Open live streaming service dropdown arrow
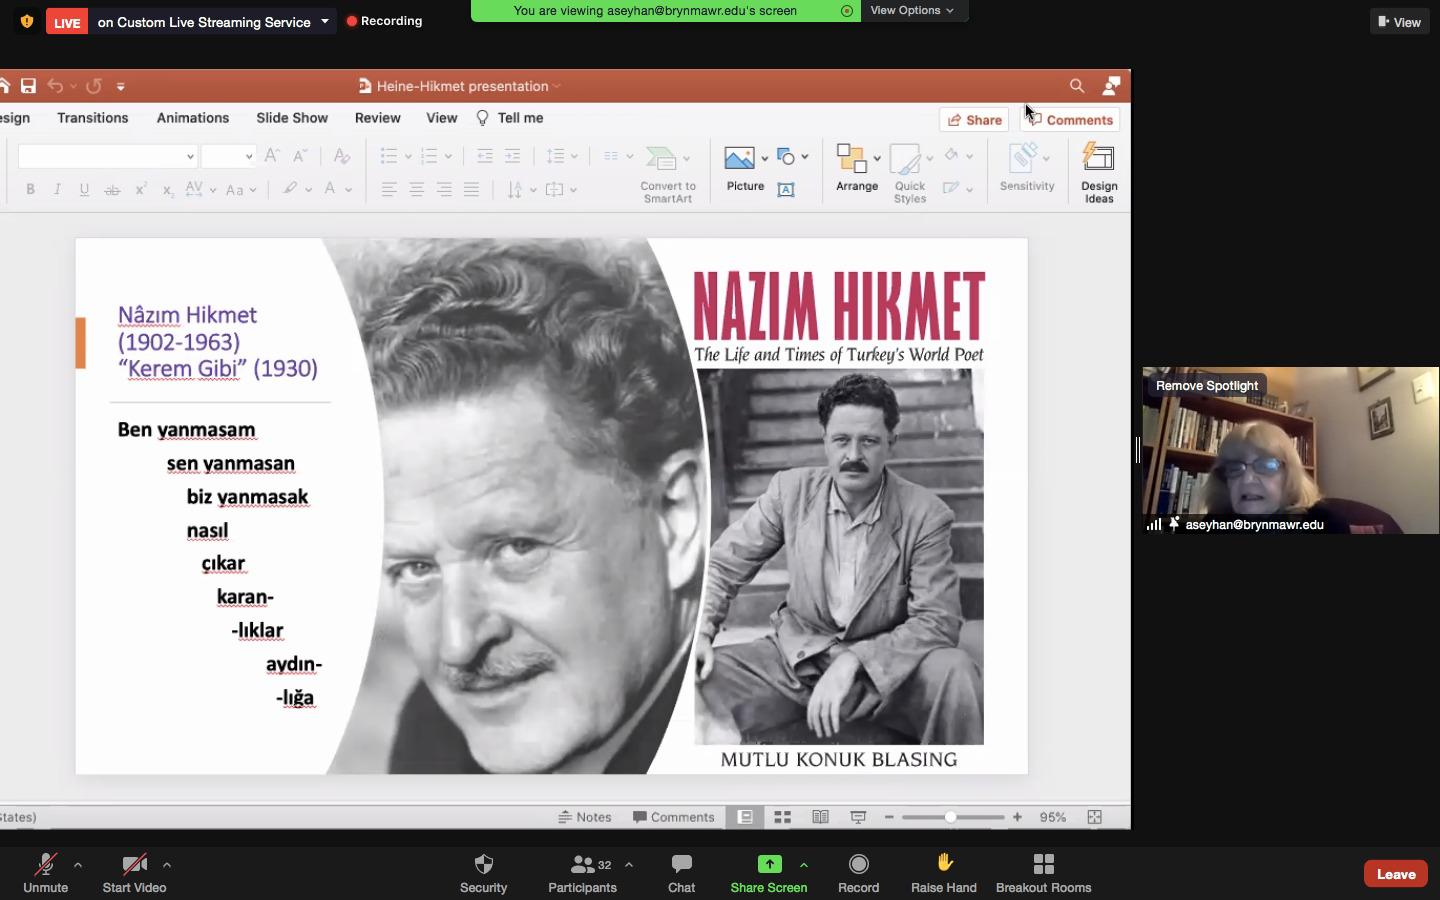This screenshot has width=1440, height=900. pyautogui.click(x=325, y=21)
